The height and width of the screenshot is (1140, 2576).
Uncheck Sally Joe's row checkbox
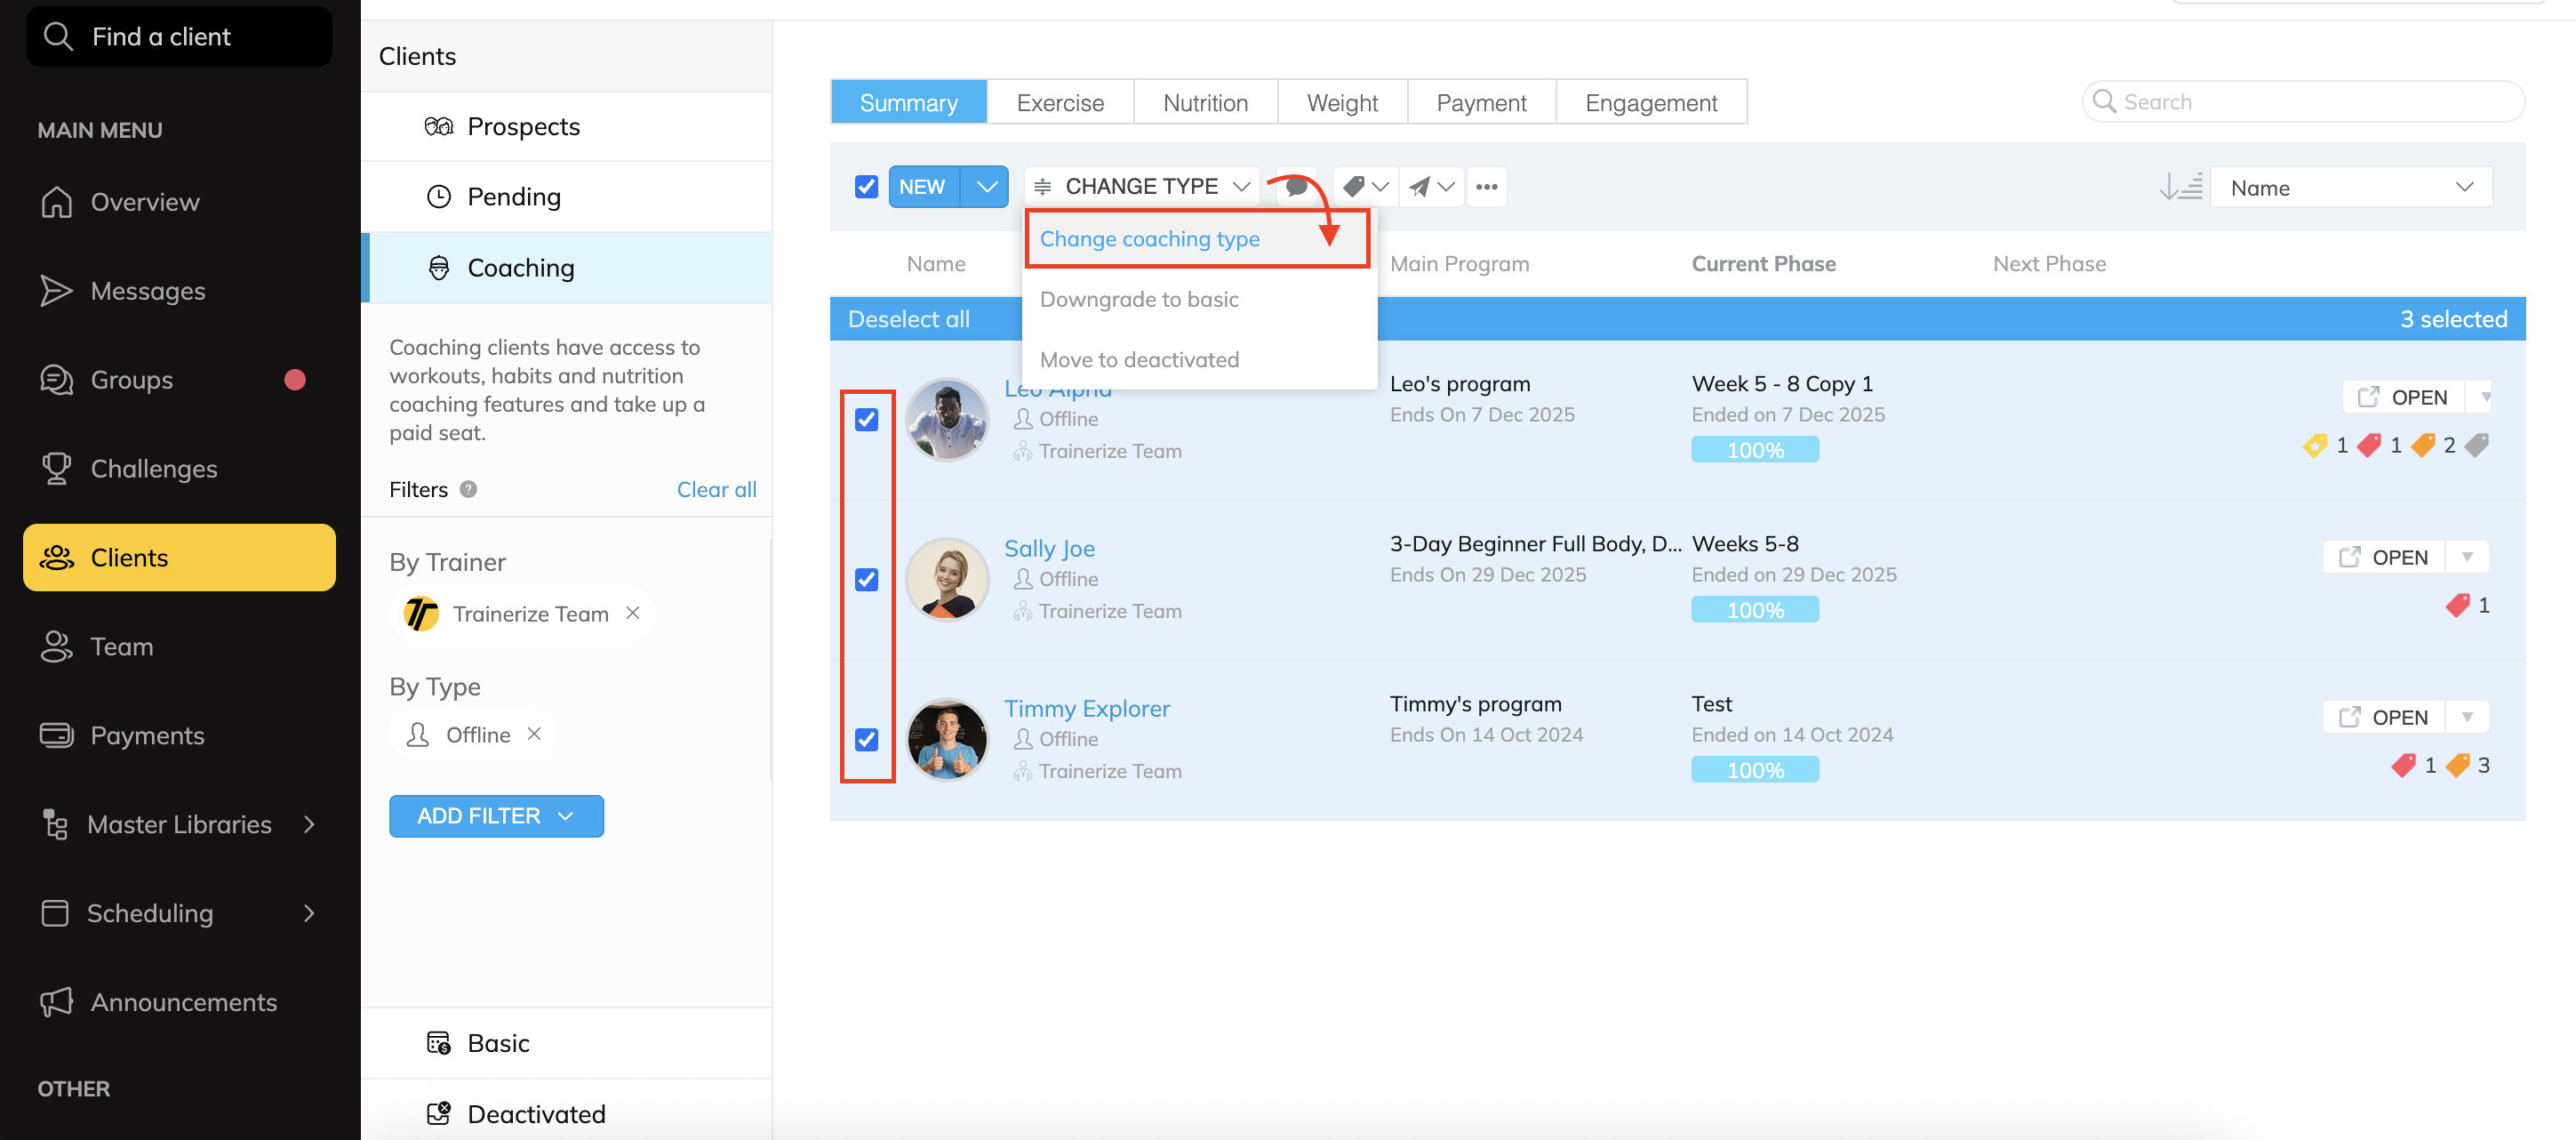tap(866, 580)
